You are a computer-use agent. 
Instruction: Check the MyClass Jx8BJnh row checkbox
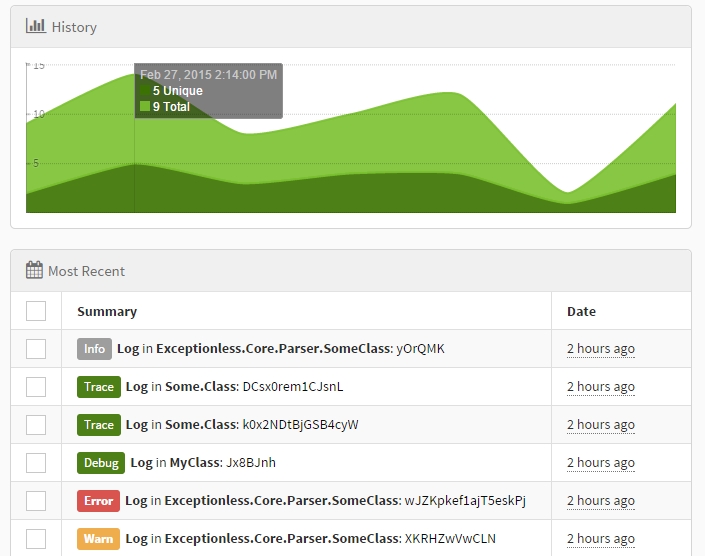coord(36,463)
